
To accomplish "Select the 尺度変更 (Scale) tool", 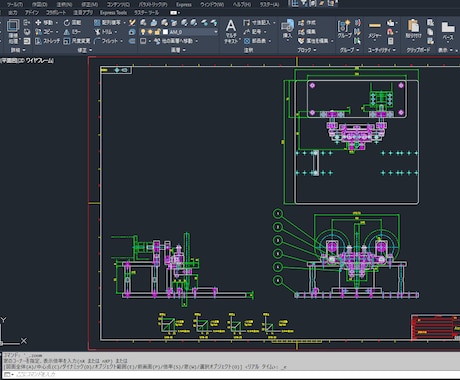I will click(77, 41).
